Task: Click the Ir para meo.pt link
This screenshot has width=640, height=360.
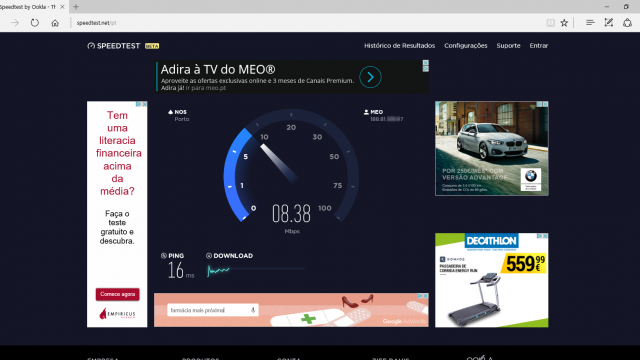Action: click(x=206, y=88)
